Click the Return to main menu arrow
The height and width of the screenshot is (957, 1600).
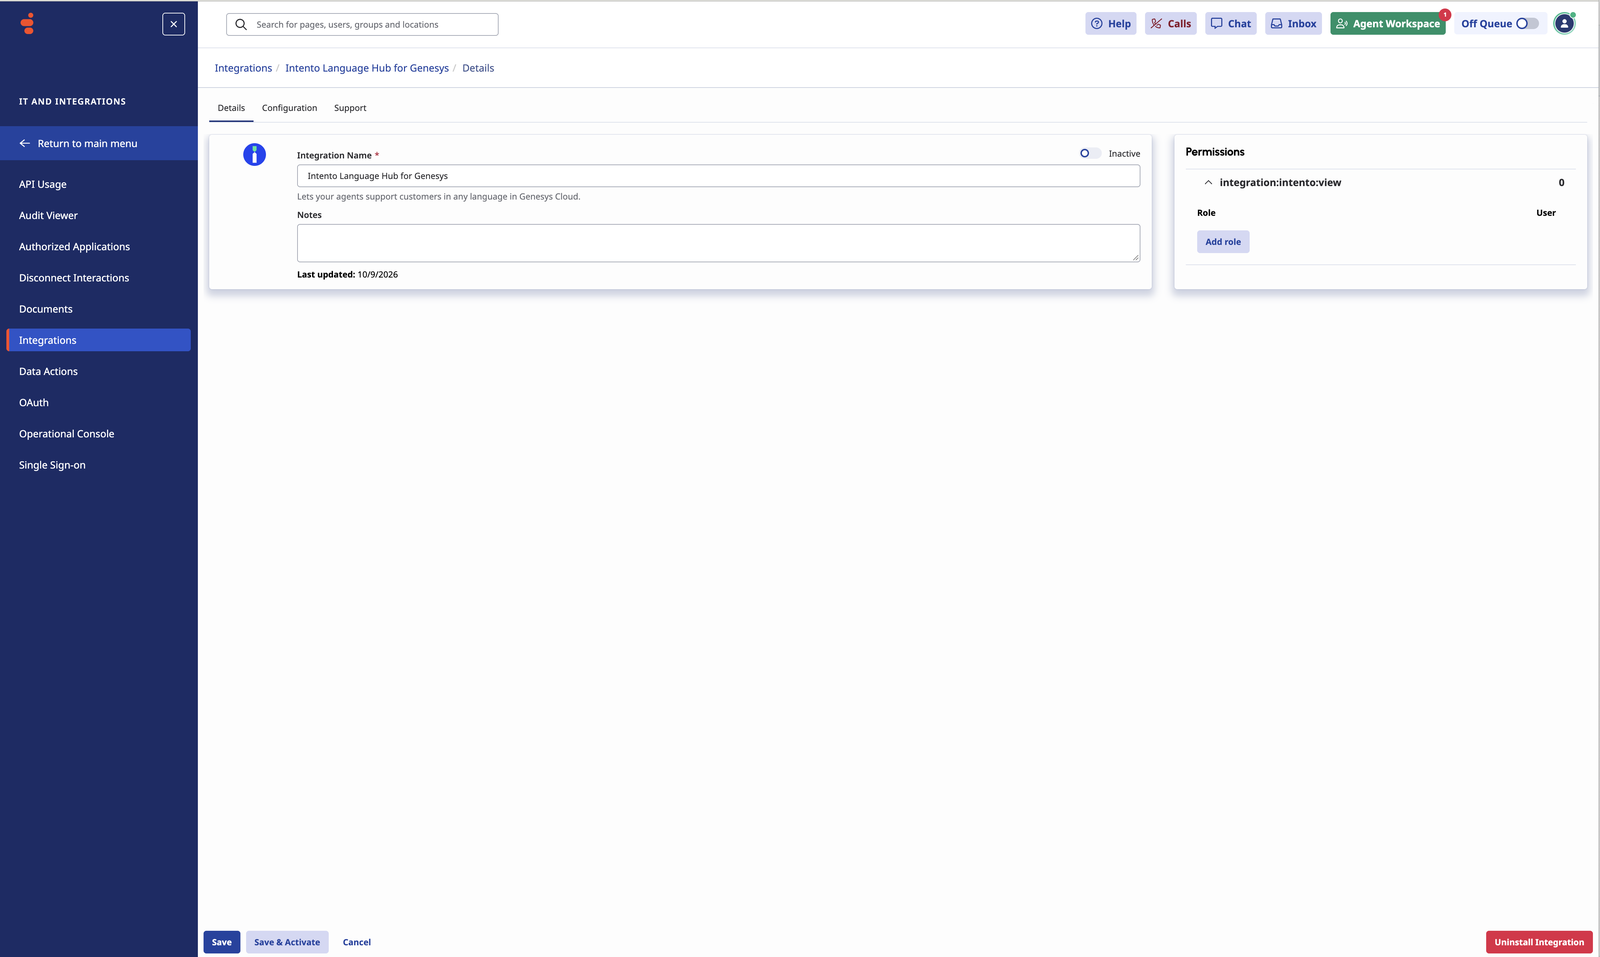pos(25,144)
